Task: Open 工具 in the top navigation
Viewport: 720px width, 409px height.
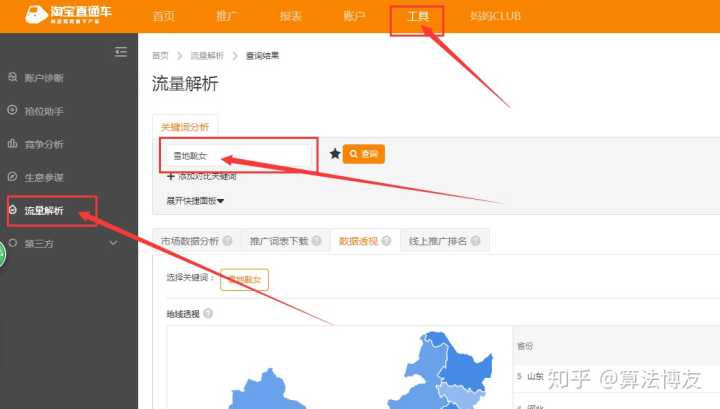Action: point(418,17)
